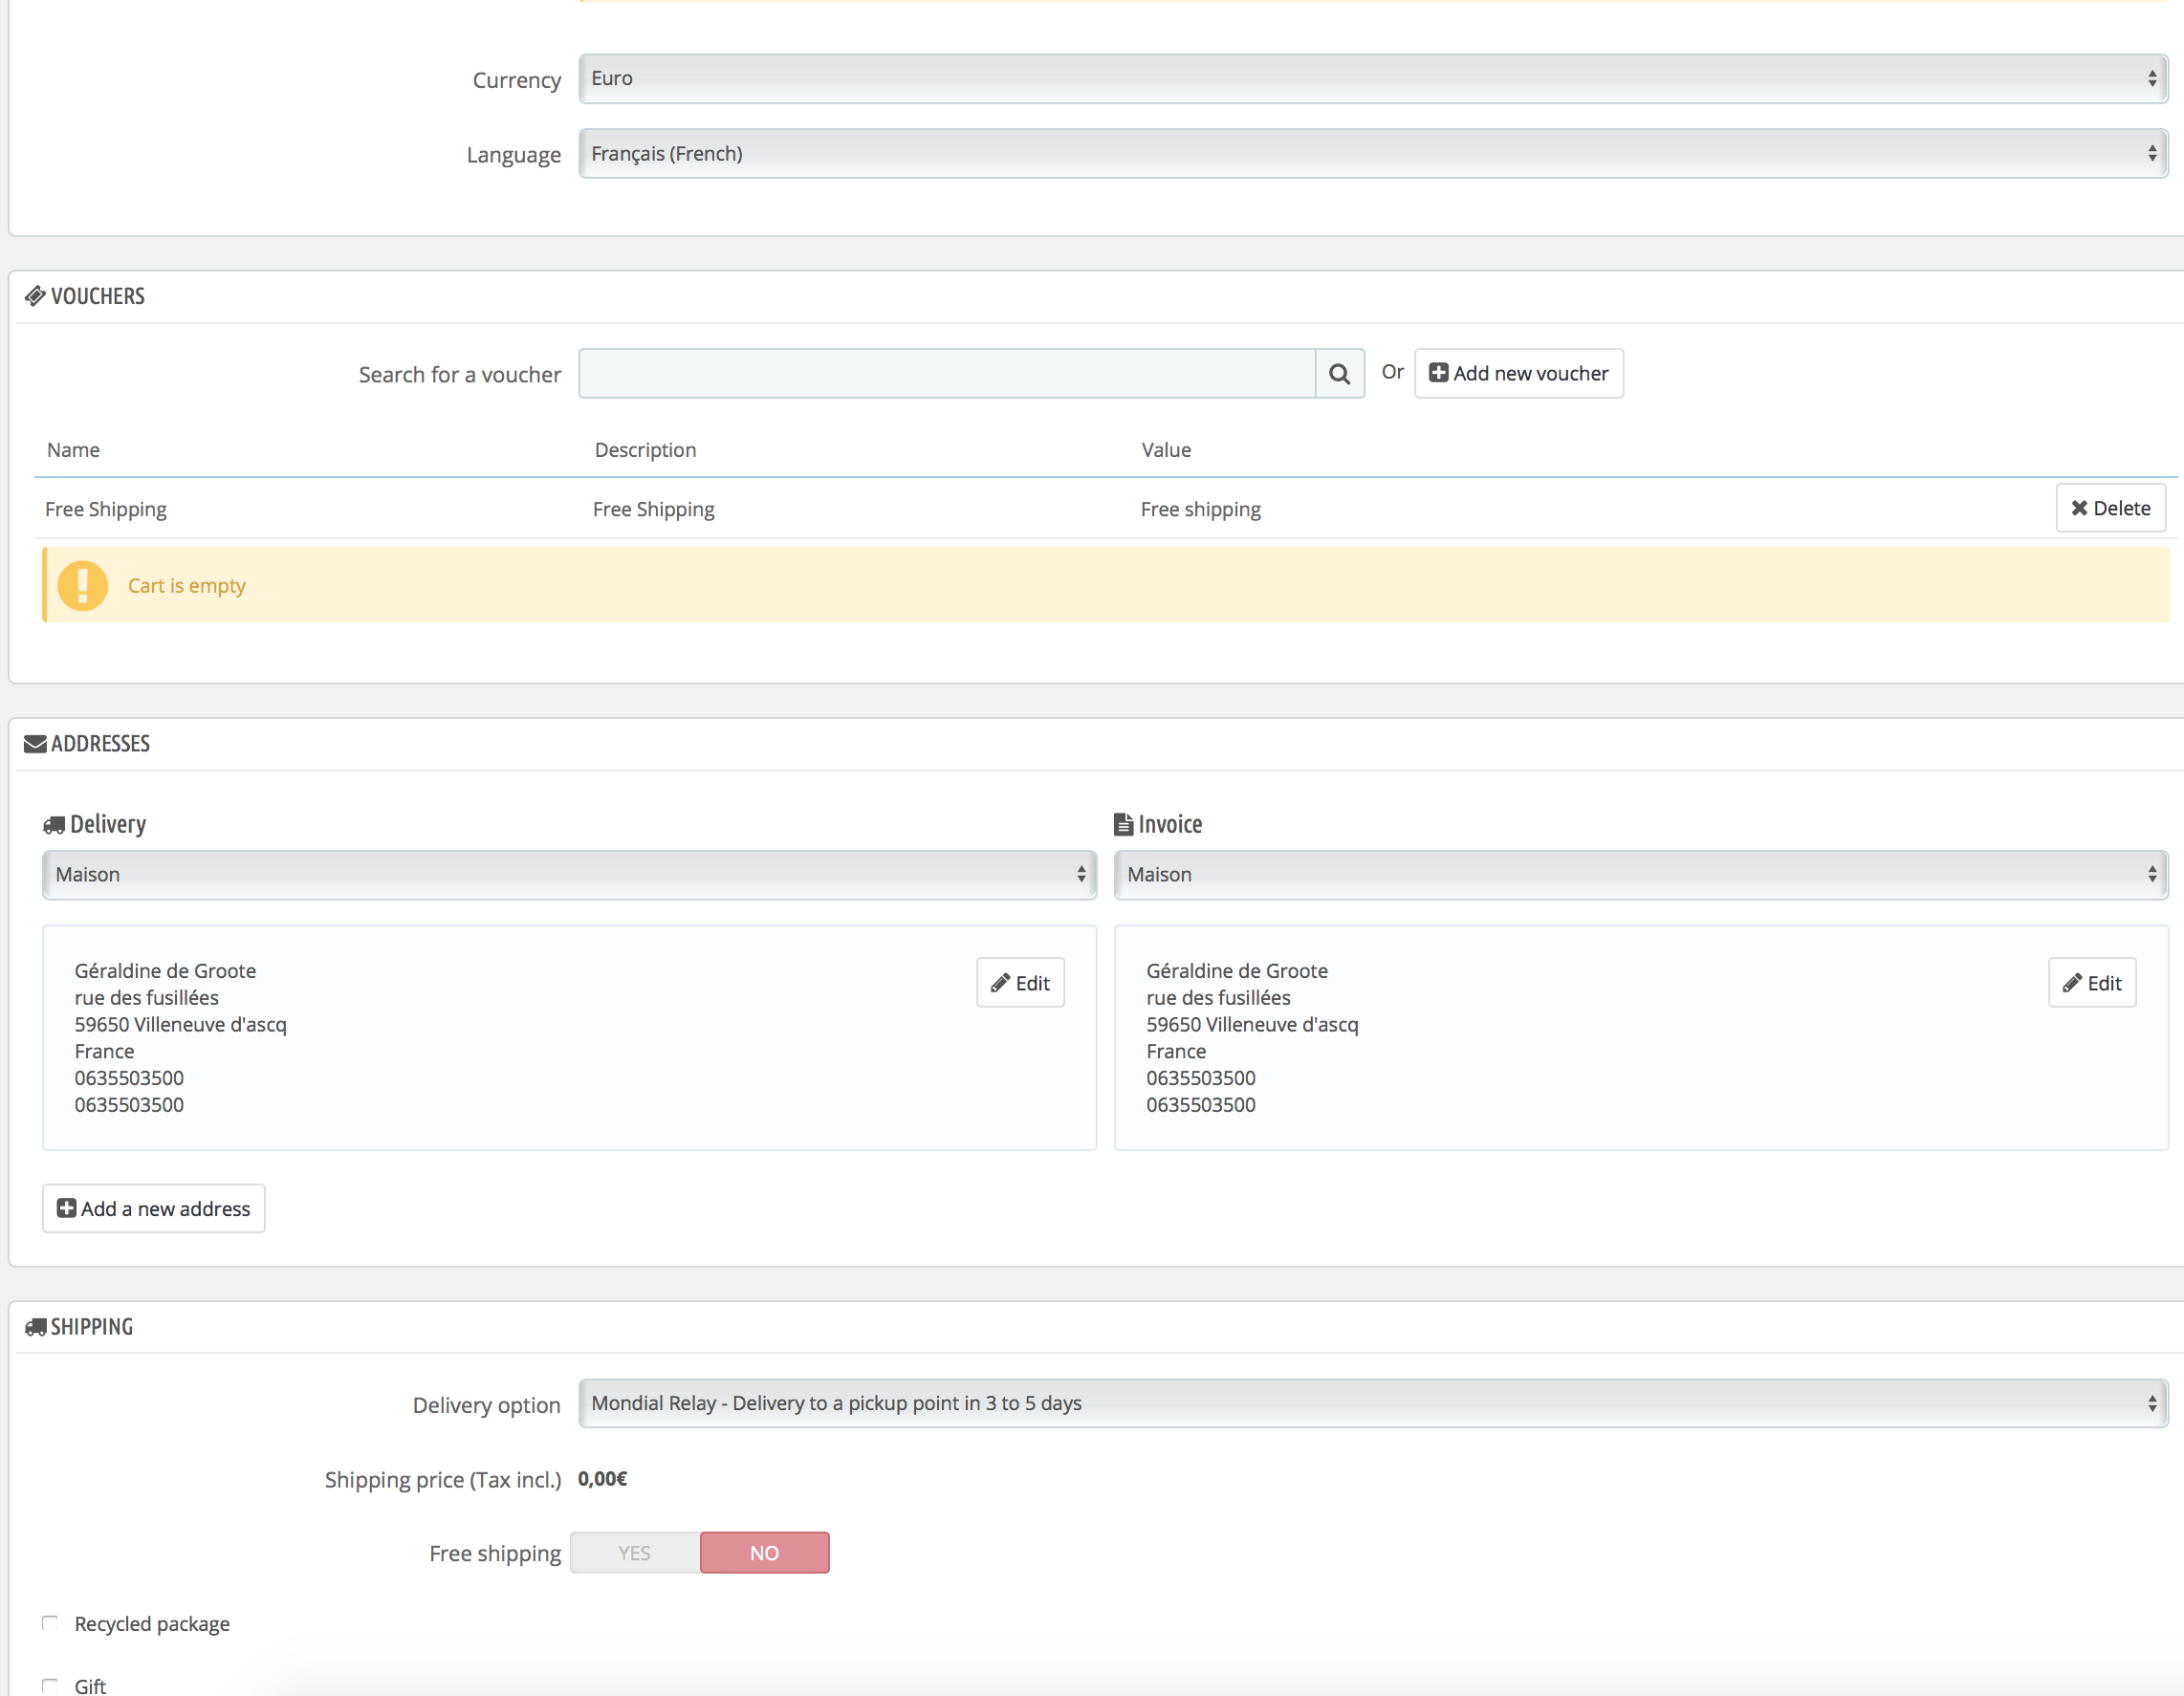Open the Mondial Relay delivery option dropdown
The height and width of the screenshot is (1696, 2184).
pyautogui.click(x=1372, y=1403)
